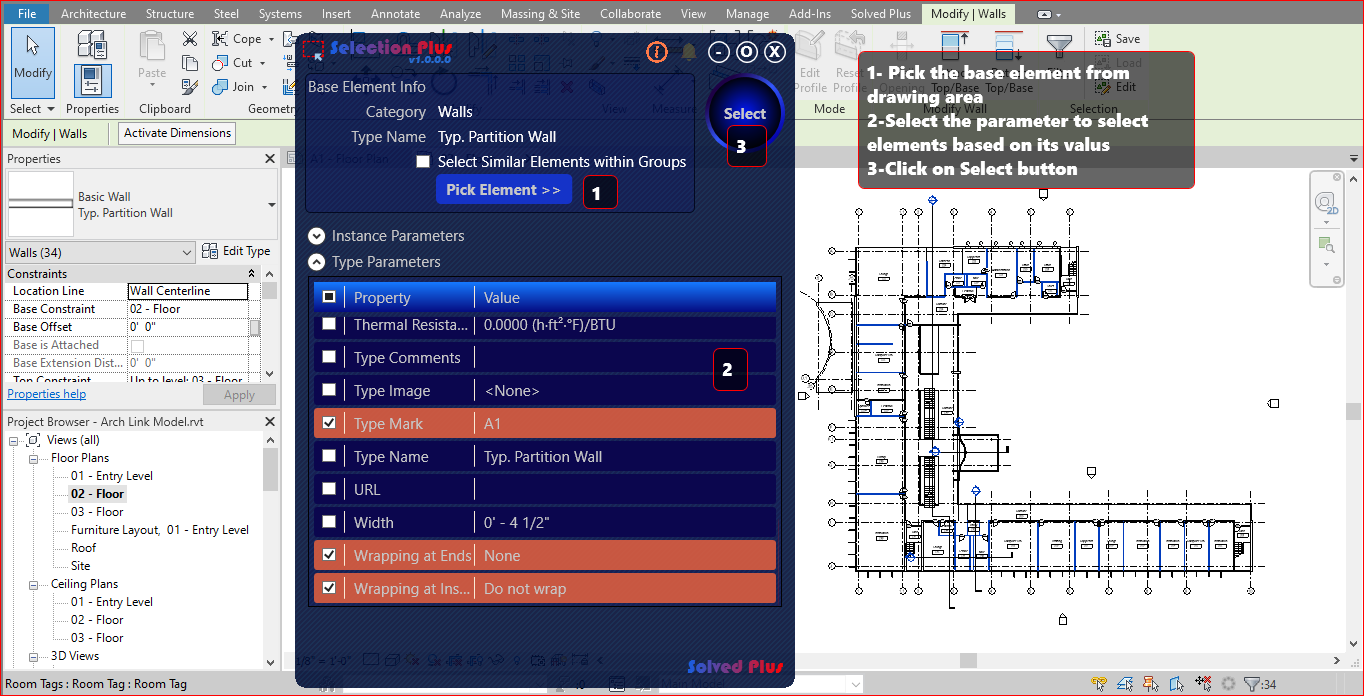Collapse the Ceiling Plans tree node
This screenshot has height=696, width=1364.
[33, 584]
